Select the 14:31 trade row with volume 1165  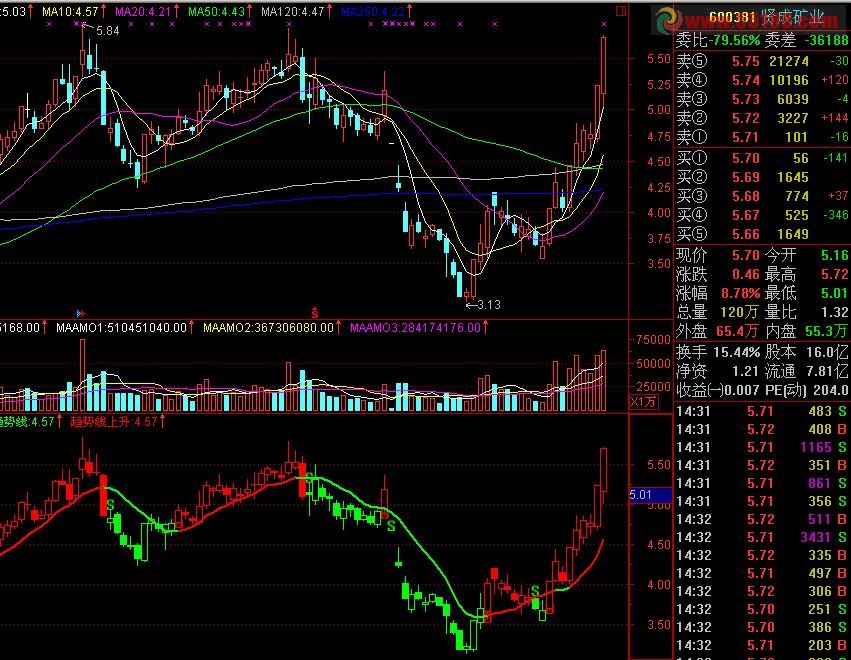click(762, 447)
